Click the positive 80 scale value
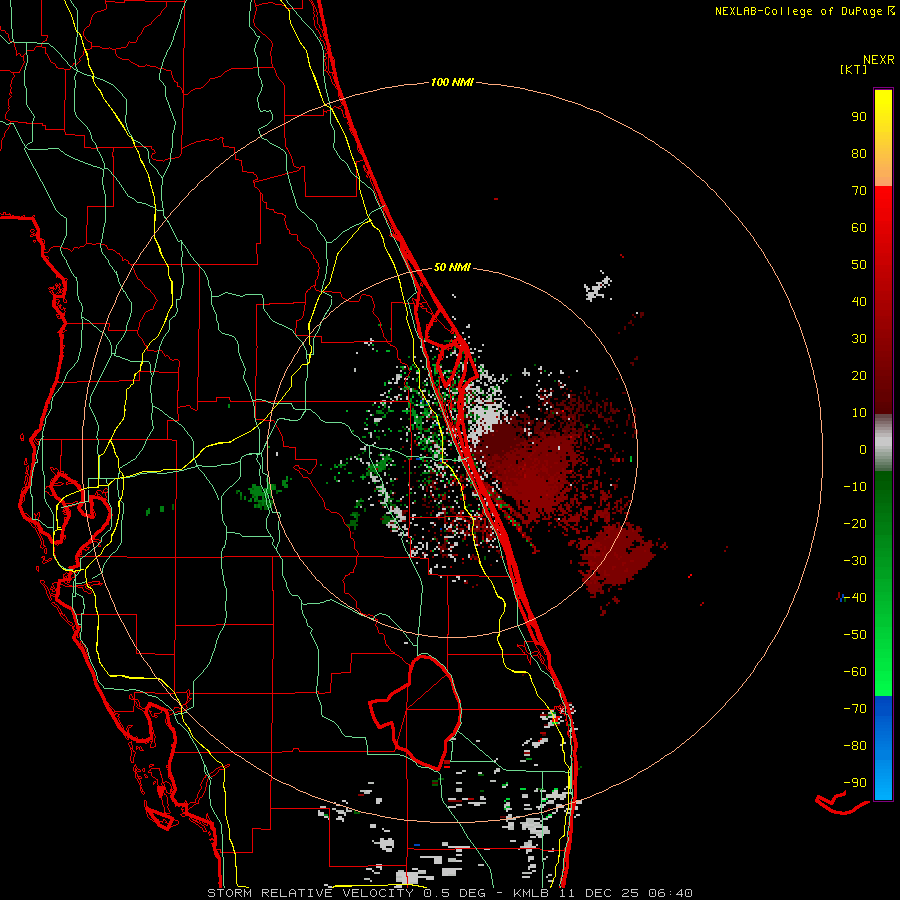 point(859,153)
